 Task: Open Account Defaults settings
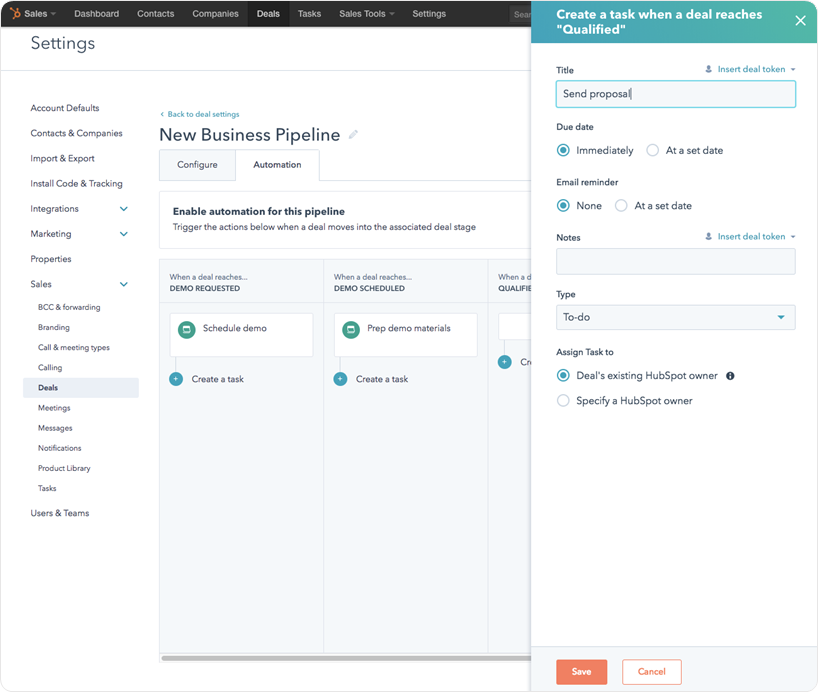tap(65, 108)
